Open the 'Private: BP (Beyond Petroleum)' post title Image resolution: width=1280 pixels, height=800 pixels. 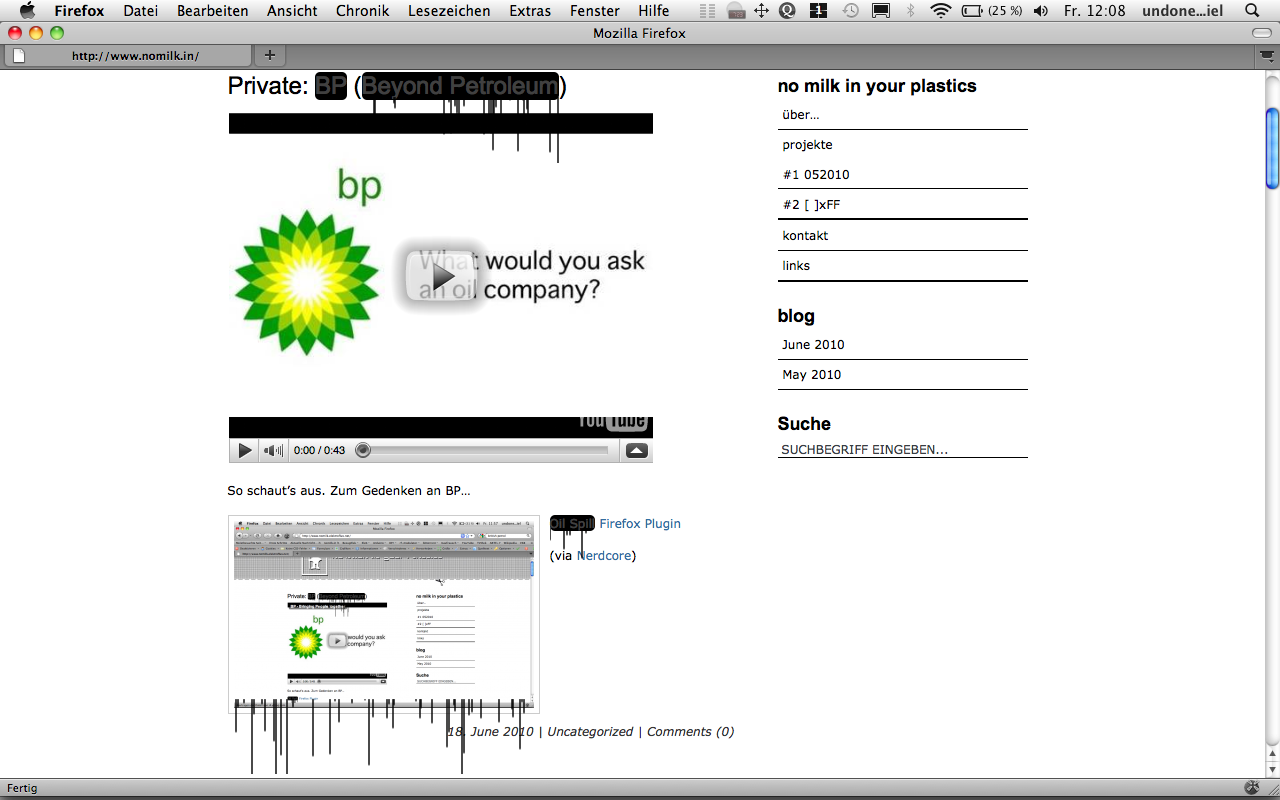pyautogui.click(x=397, y=86)
